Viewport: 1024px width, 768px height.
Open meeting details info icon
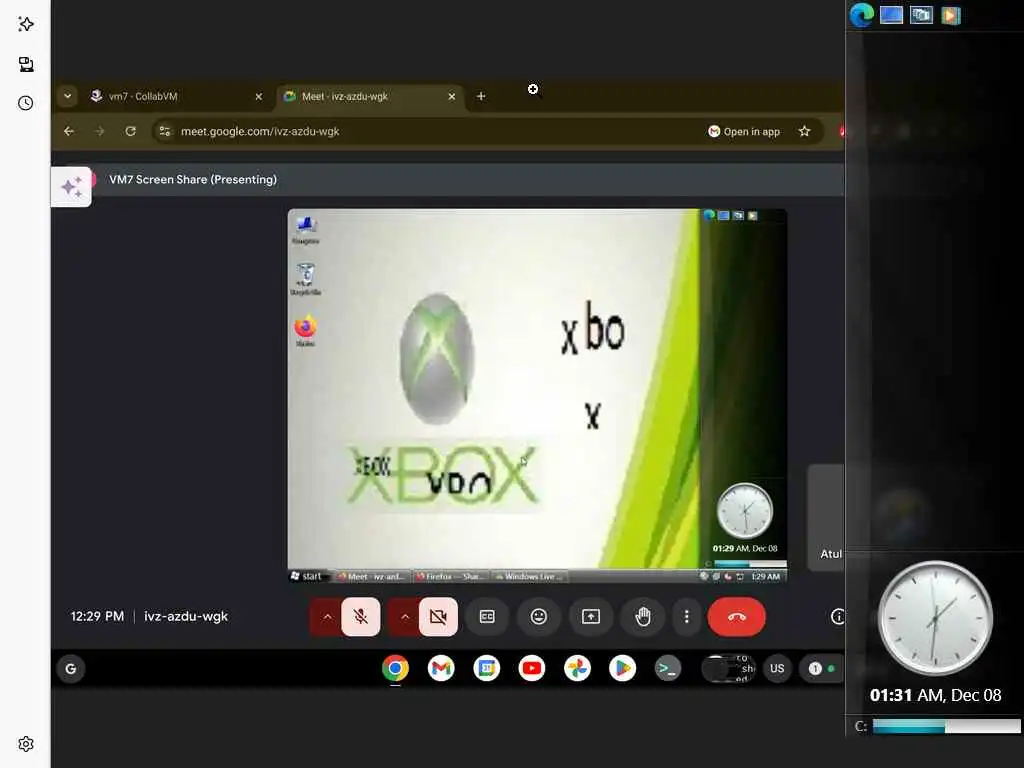point(837,616)
